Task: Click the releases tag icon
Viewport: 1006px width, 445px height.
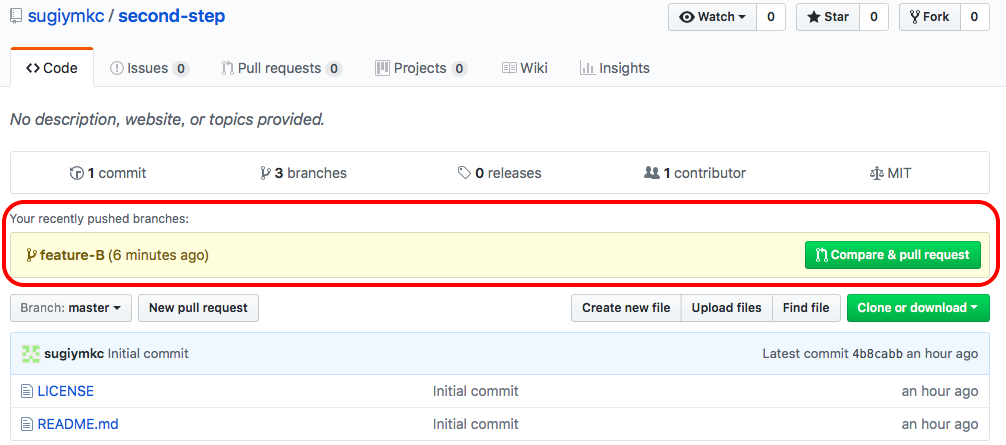Action: (464, 173)
